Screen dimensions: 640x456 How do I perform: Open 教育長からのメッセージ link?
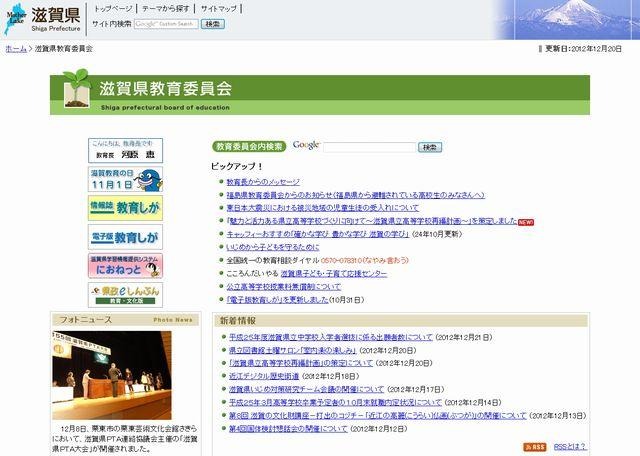(263, 182)
